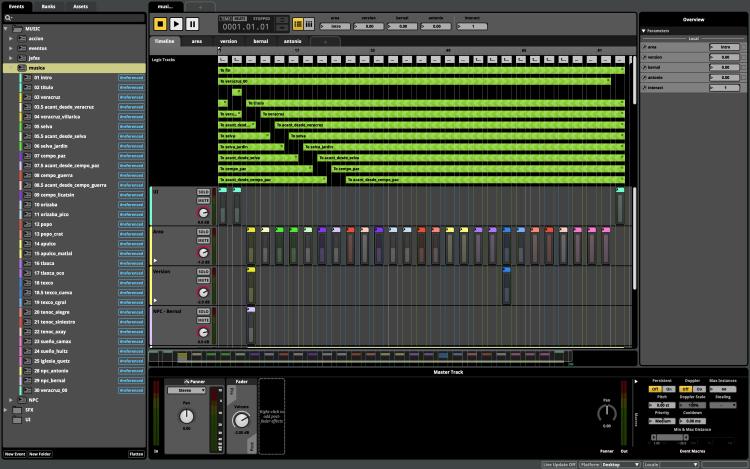Click the Pause transport button
The height and width of the screenshot is (469, 750).
192,23
